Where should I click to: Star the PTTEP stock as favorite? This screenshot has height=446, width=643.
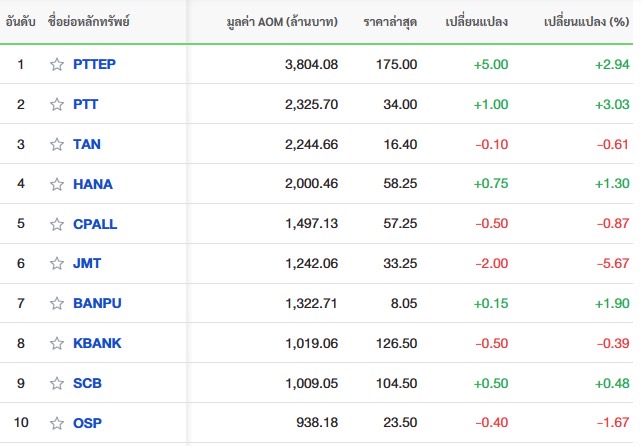(57, 64)
